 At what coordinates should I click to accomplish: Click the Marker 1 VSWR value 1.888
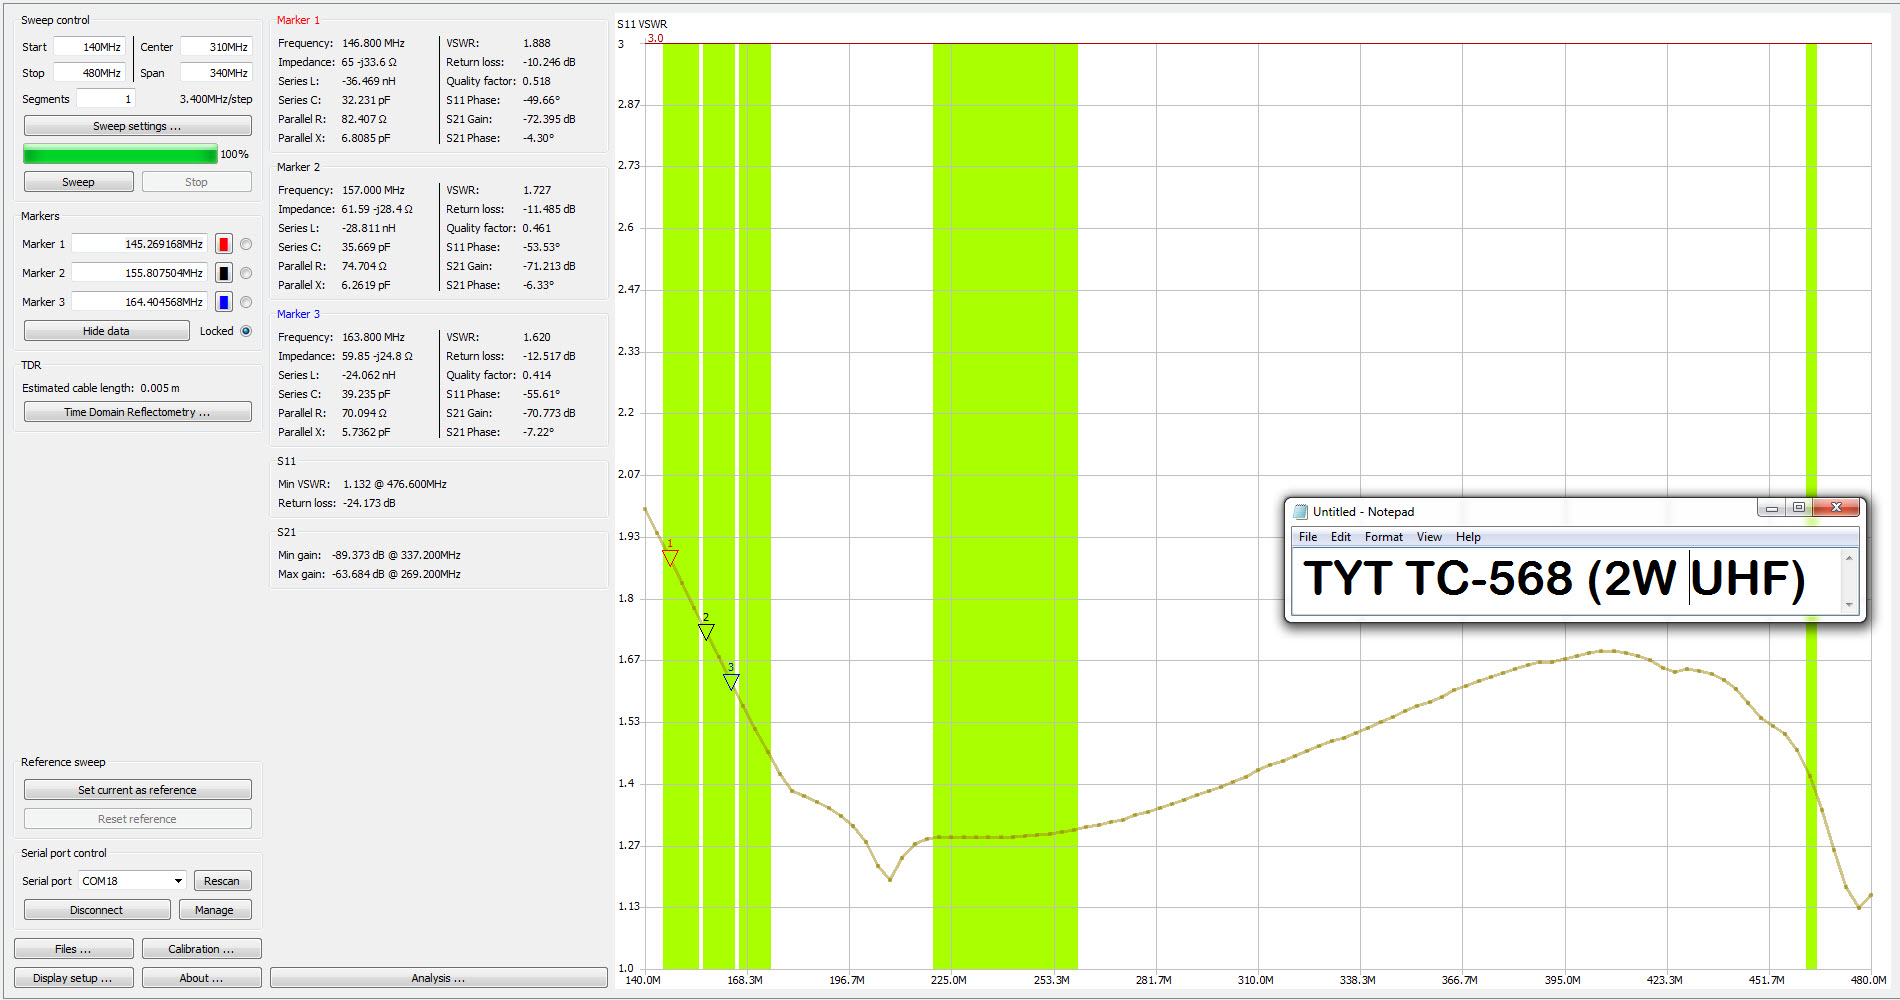click(x=537, y=43)
